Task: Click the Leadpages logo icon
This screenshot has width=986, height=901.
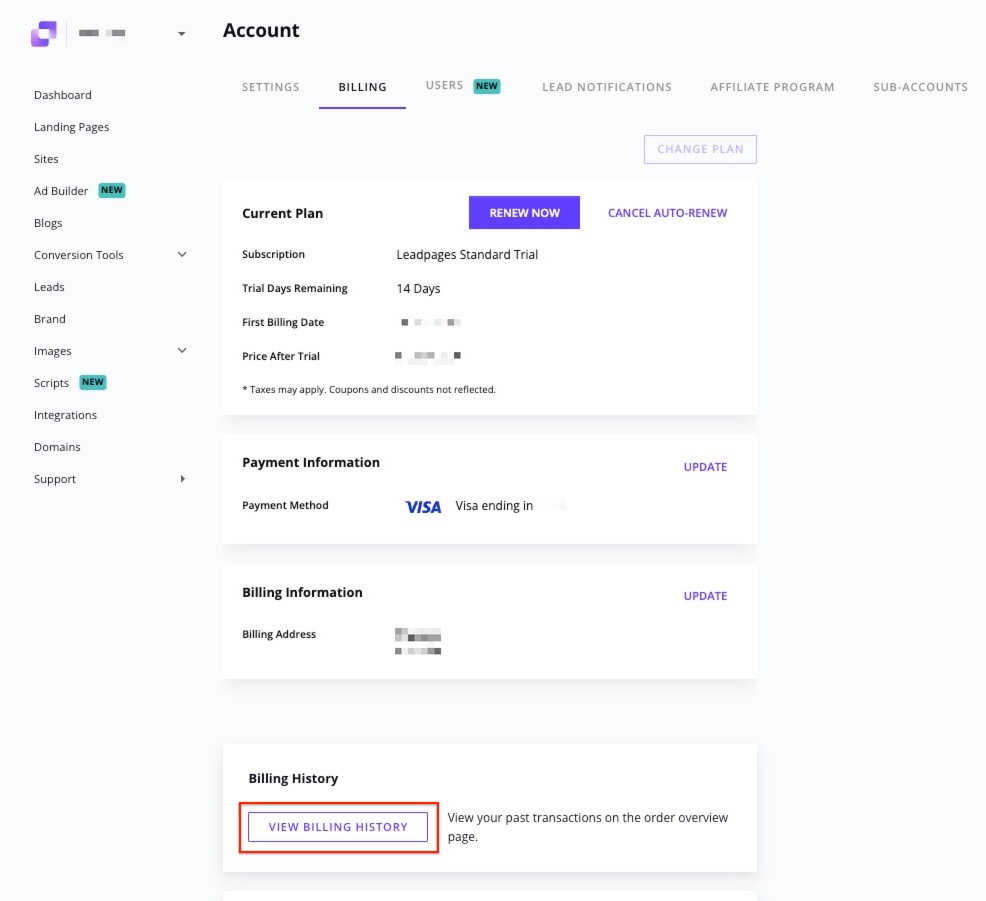Action: point(43,33)
